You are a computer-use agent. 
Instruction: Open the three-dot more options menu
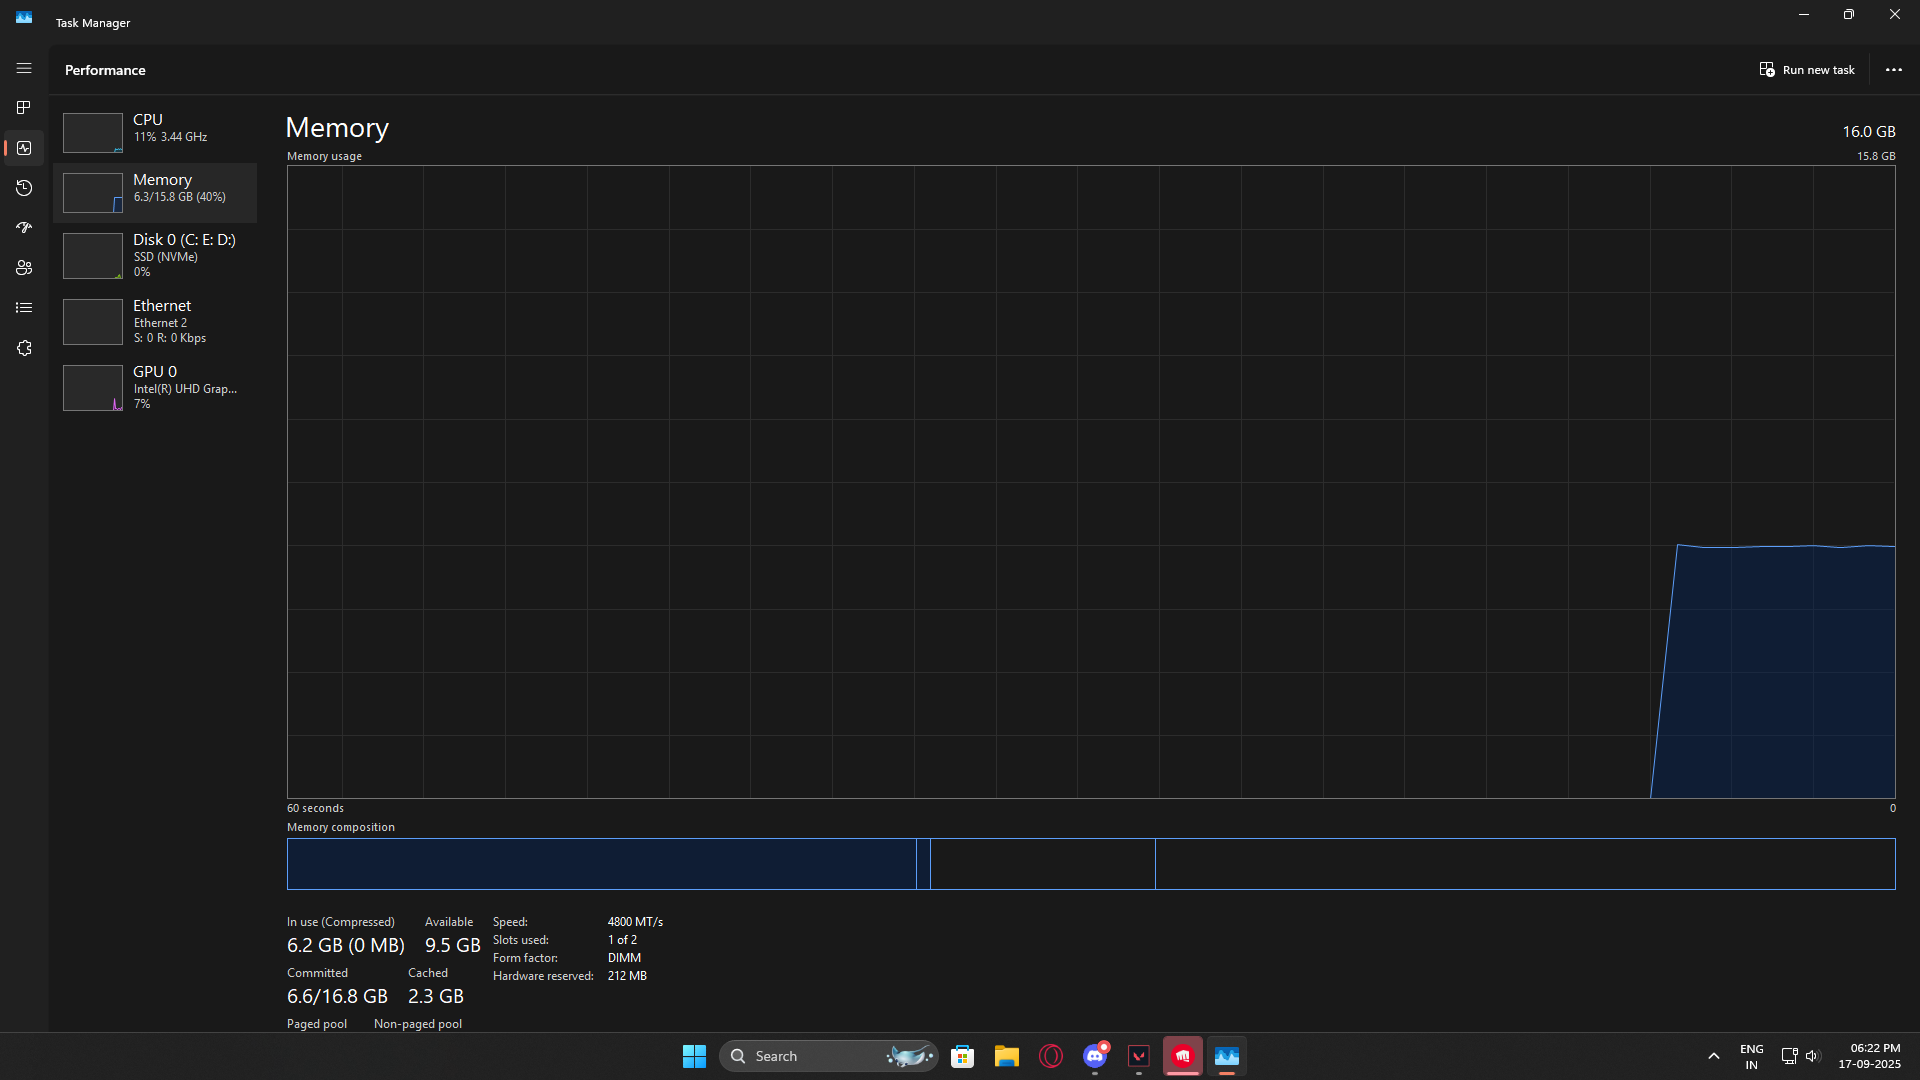(x=1893, y=70)
